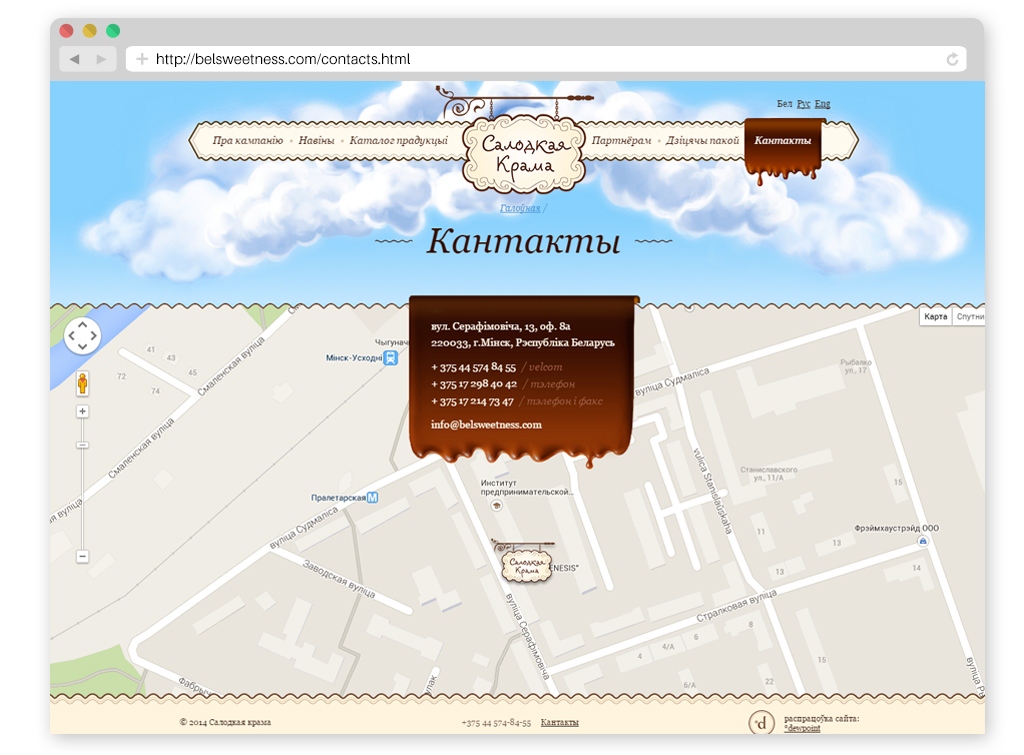The height and width of the screenshot is (755, 1024).
Task: Click the dewpoint developer logo icon
Action: (761, 722)
